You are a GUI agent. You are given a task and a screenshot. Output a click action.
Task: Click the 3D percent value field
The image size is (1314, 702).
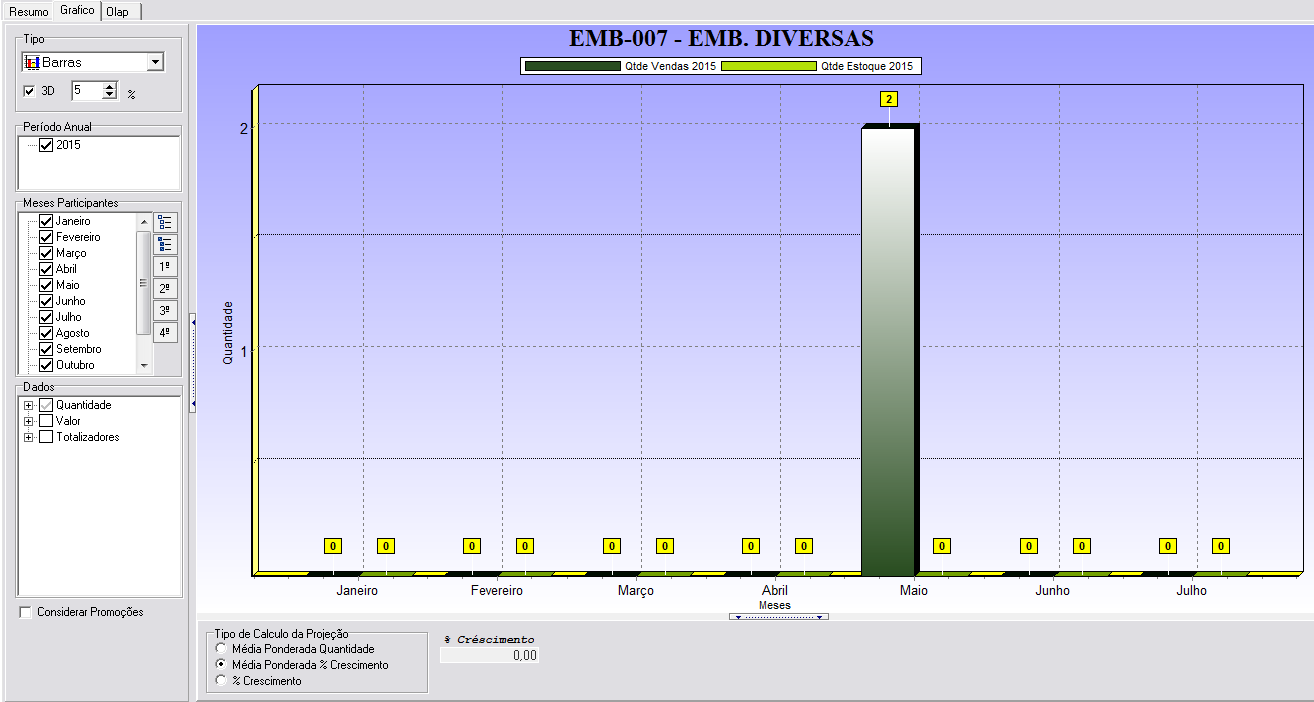tap(86, 91)
